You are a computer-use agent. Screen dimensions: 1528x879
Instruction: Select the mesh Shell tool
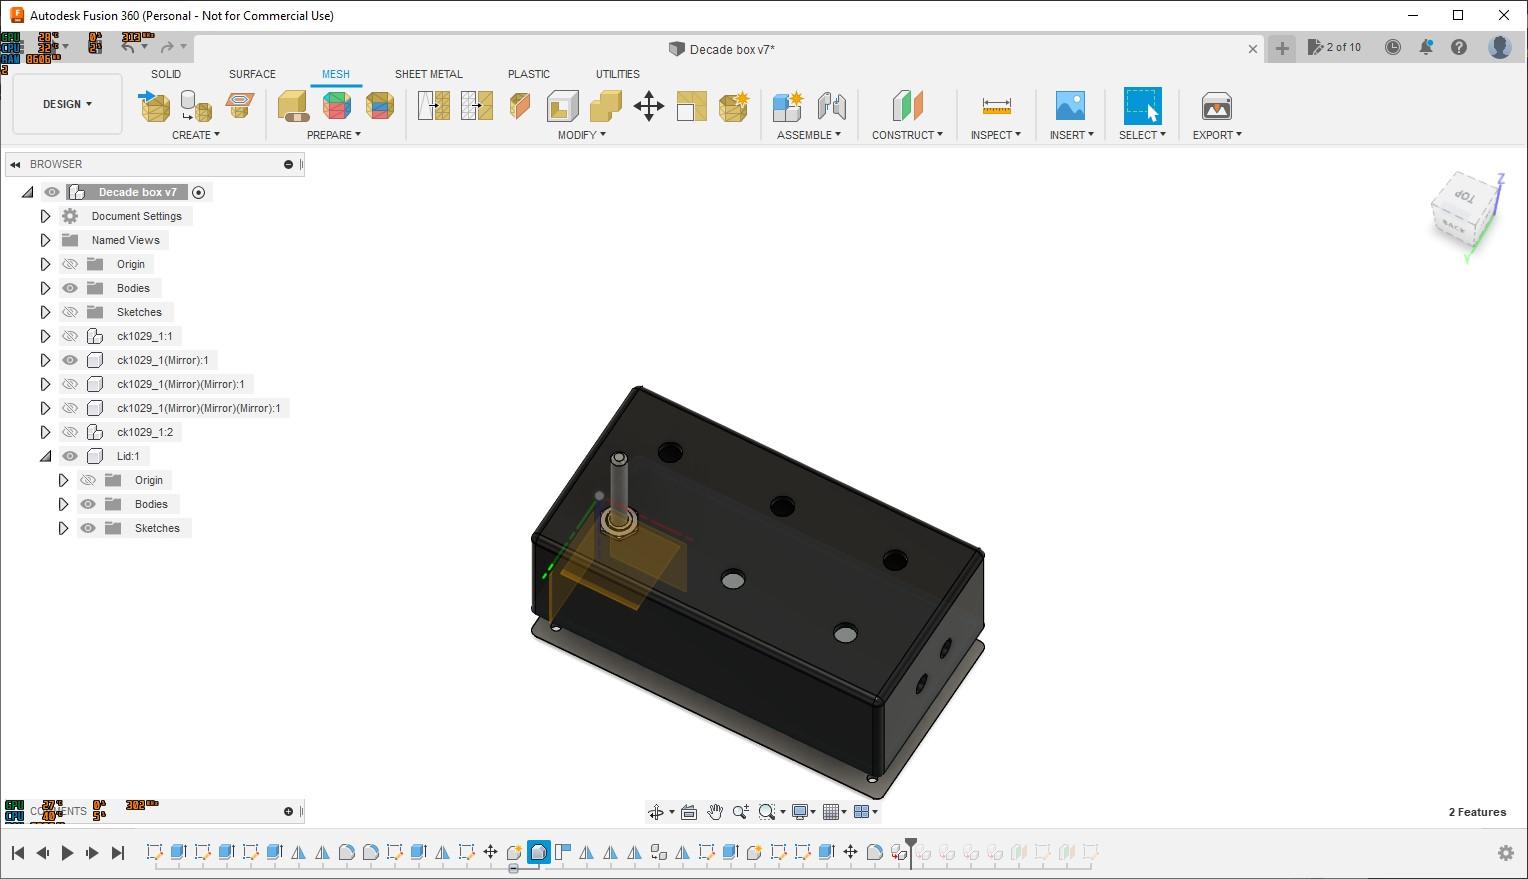[x=563, y=106]
